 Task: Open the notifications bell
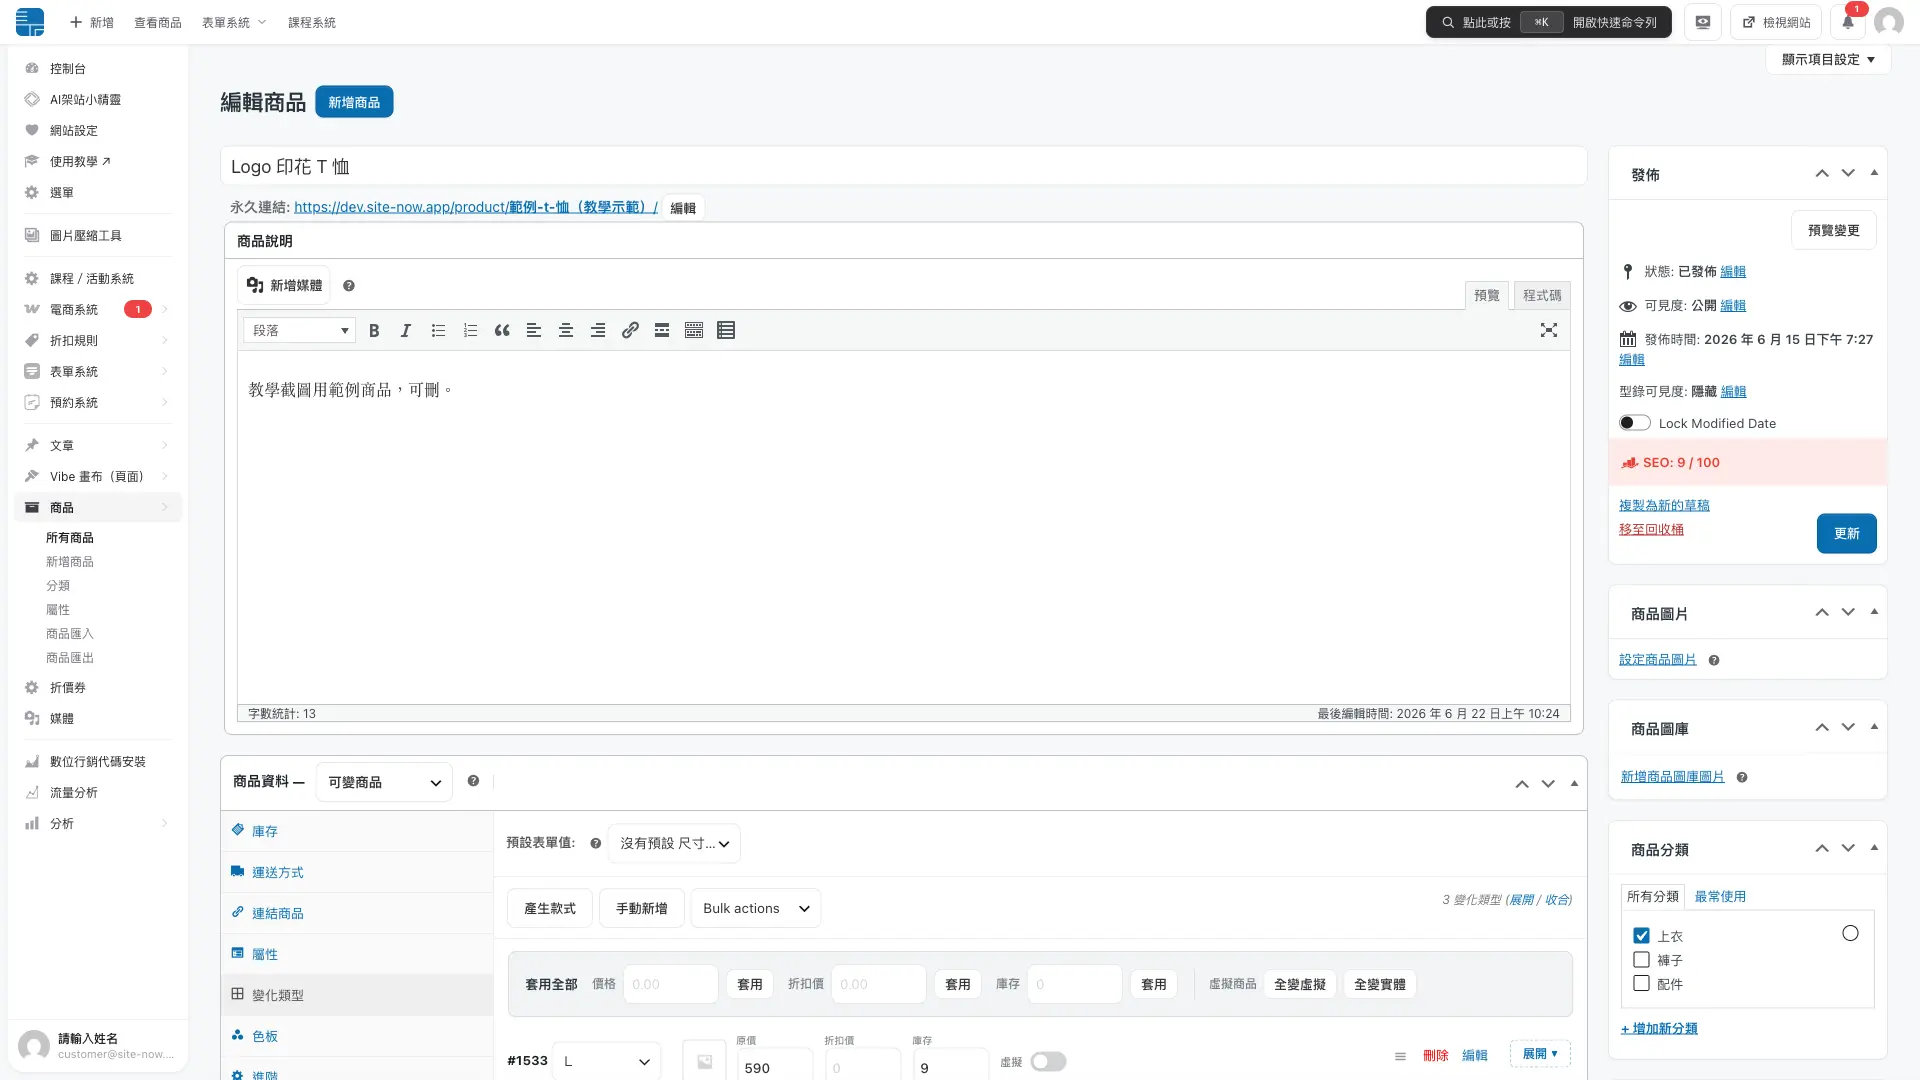tap(1848, 22)
